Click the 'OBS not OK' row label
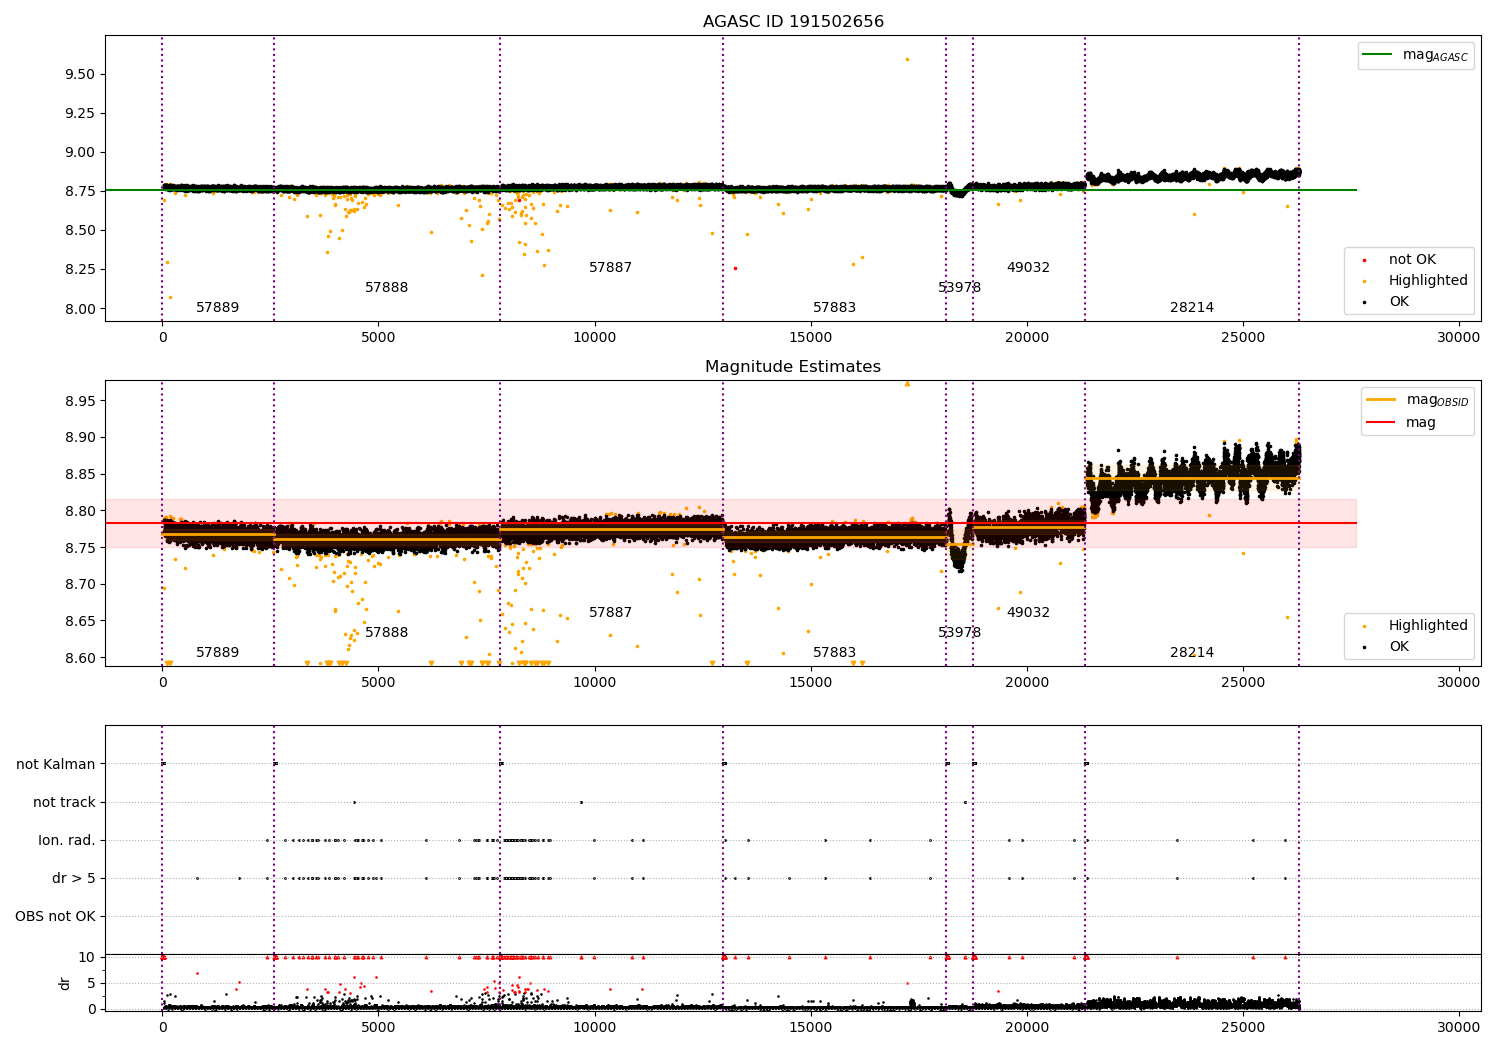 coord(56,917)
